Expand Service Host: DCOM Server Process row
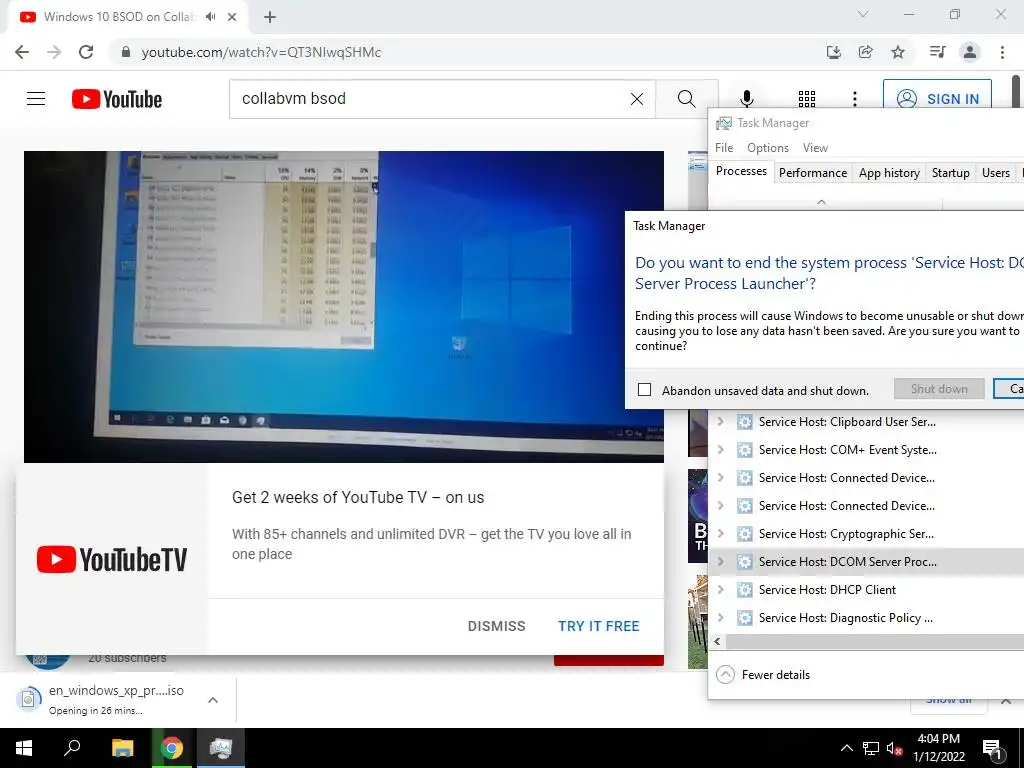Image resolution: width=1024 pixels, height=768 pixels. [720, 562]
